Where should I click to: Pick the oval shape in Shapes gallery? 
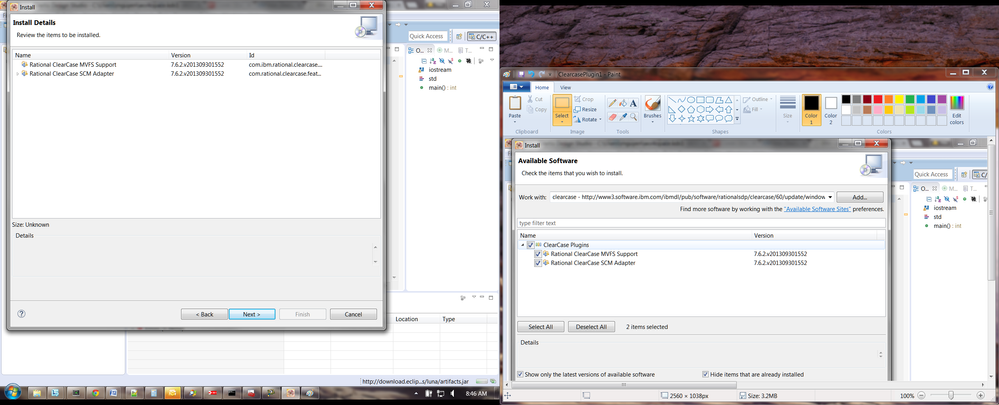691,100
